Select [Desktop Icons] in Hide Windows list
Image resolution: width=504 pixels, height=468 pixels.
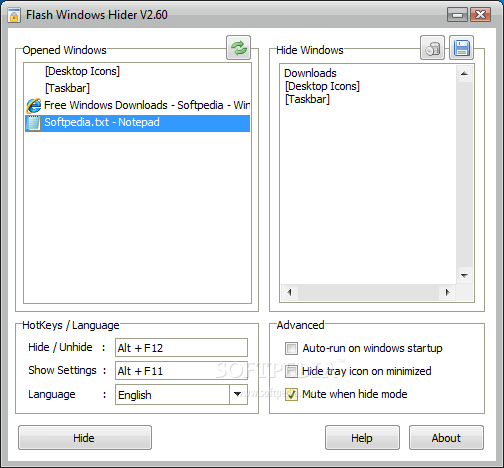(x=322, y=86)
